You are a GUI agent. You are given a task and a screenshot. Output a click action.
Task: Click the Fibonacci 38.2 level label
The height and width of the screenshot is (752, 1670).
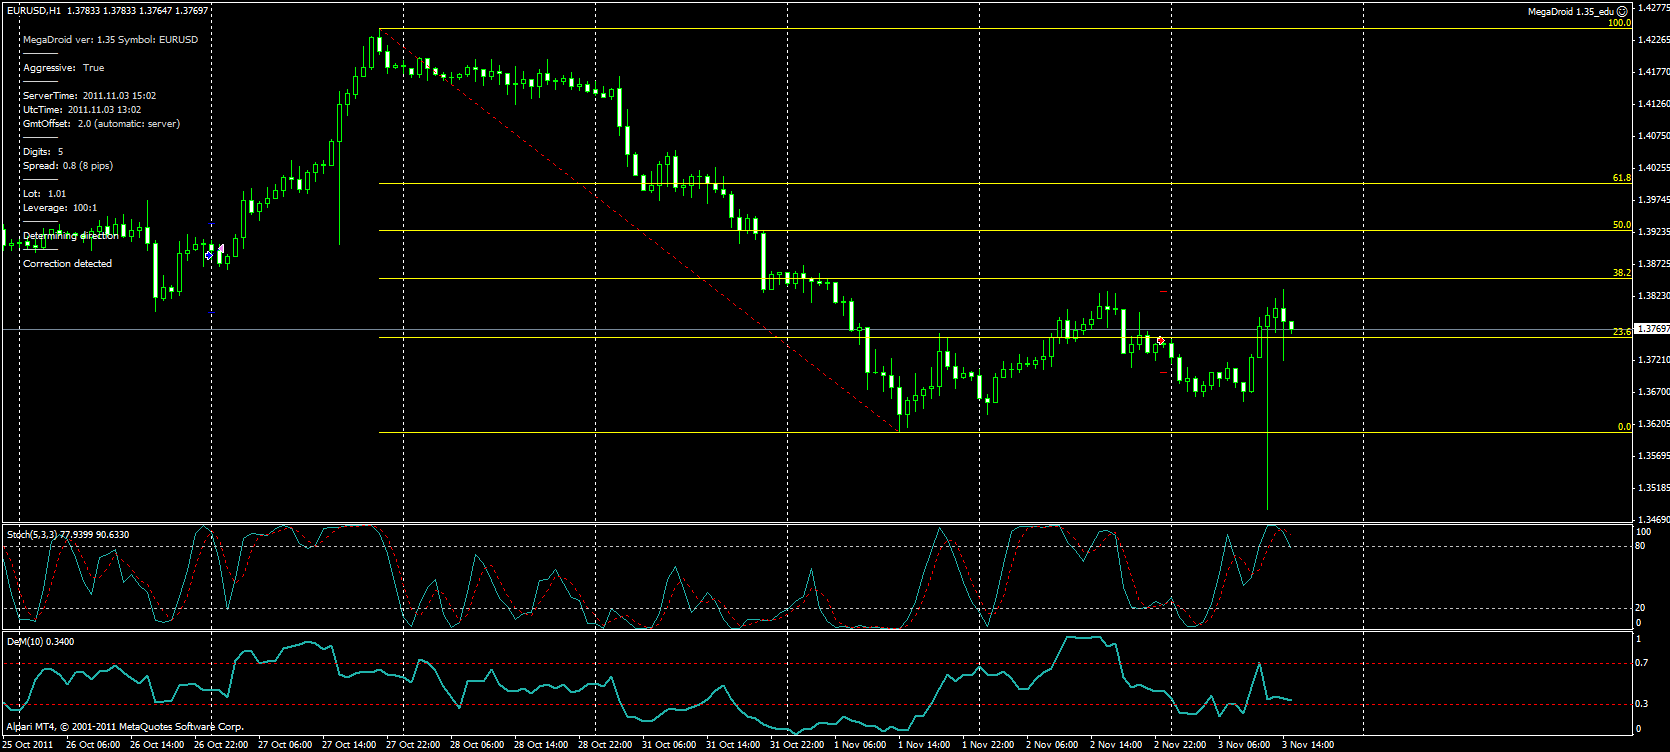[x=1622, y=273]
